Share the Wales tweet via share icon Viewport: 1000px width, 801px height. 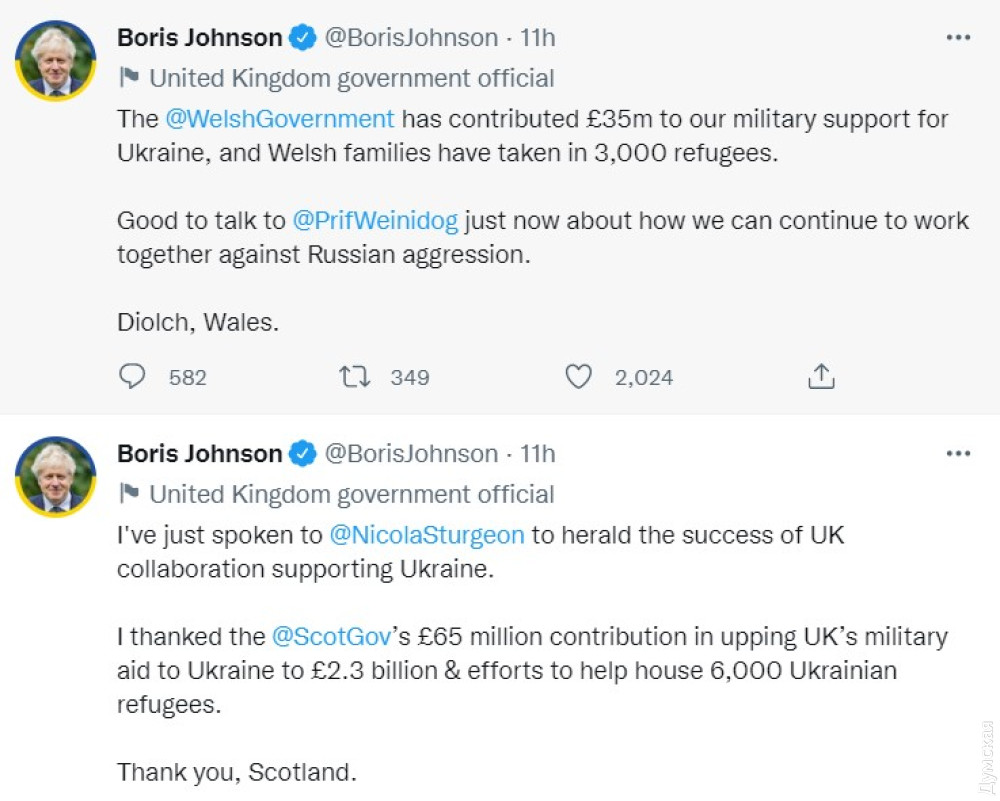(x=820, y=377)
